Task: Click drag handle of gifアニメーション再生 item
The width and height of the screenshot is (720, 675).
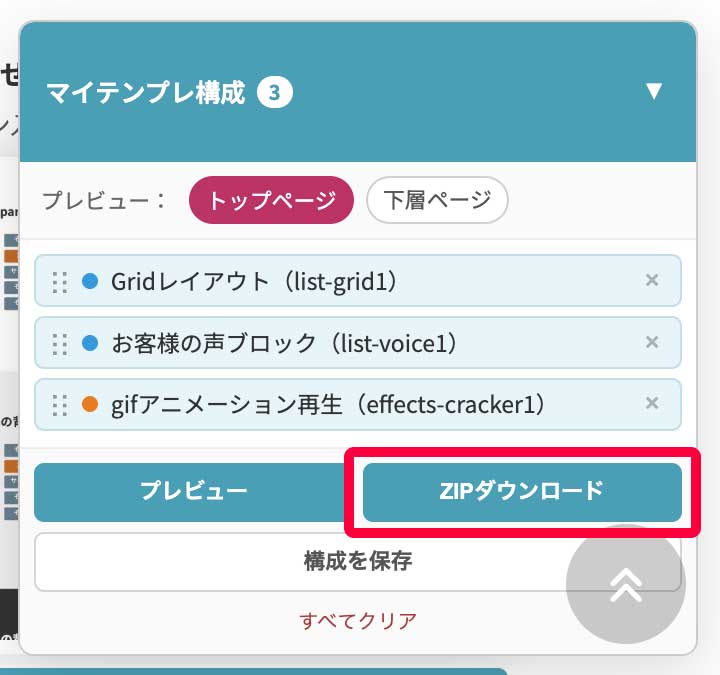Action: [59, 405]
